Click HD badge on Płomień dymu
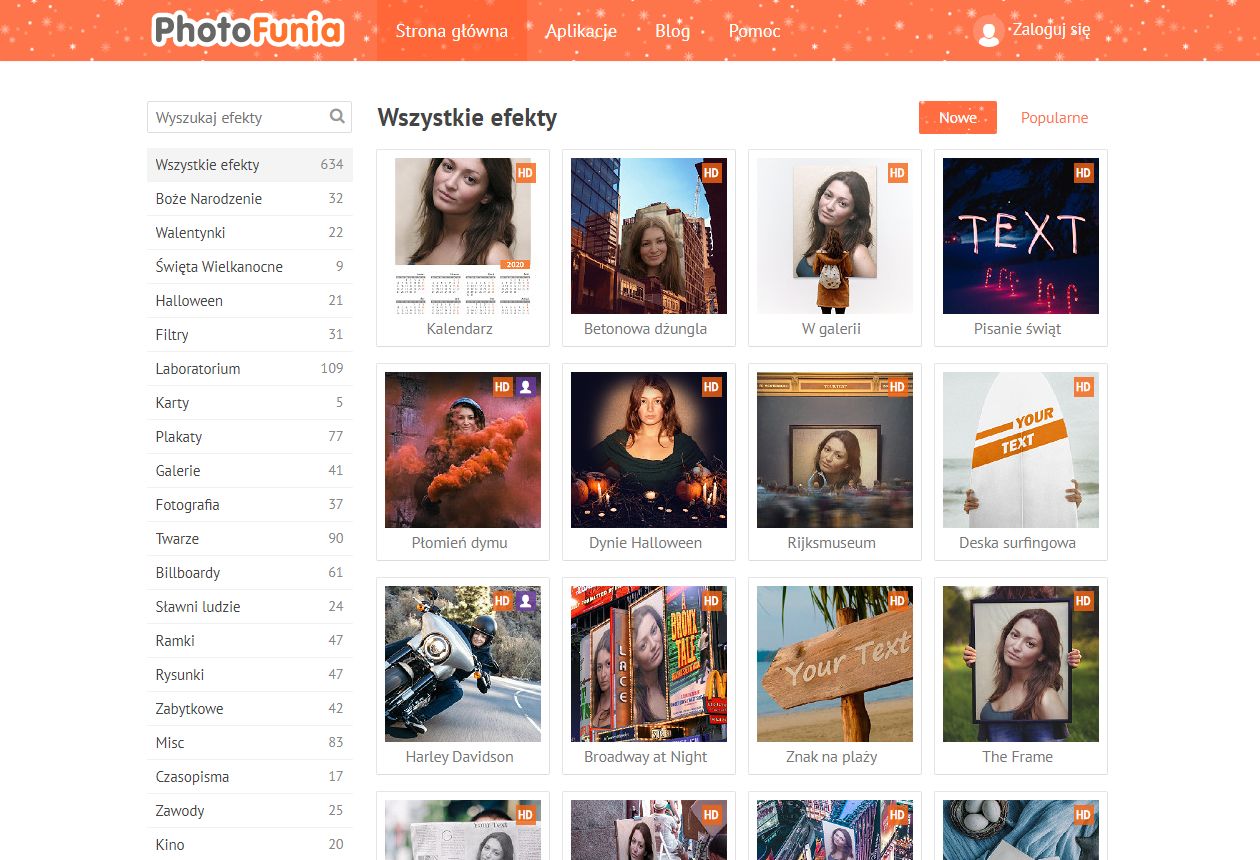The height and width of the screenshot is (860, 1260). 503,387
